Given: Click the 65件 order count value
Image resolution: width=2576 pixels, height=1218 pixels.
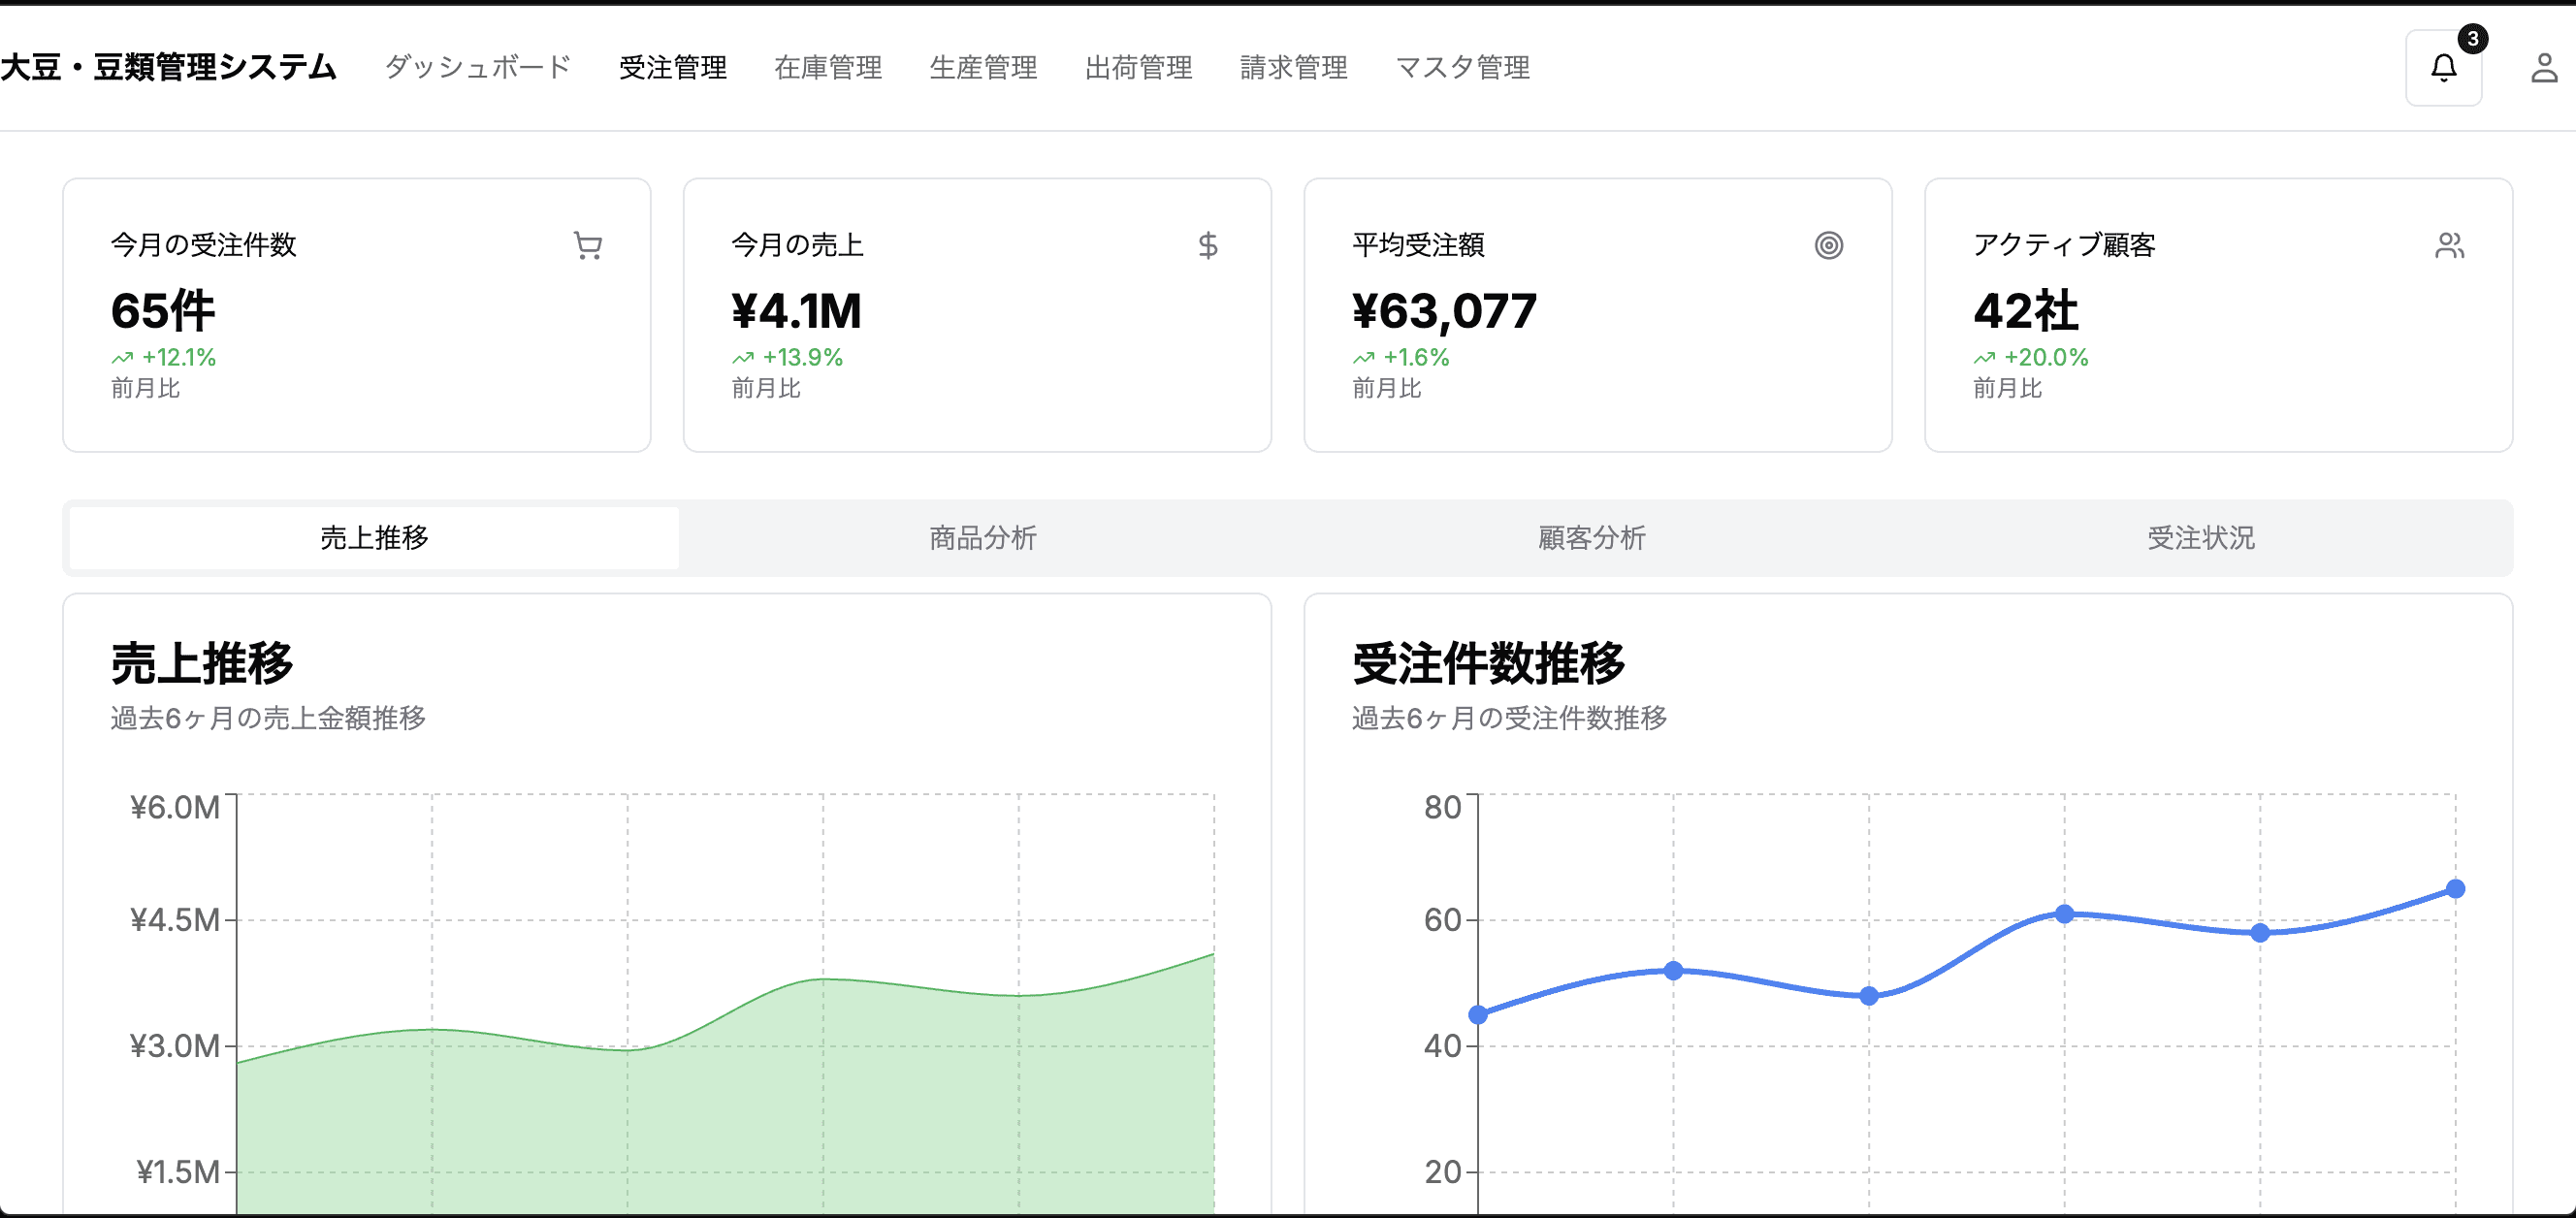Looking at the screenshot, I should click(x=163, y=310).
